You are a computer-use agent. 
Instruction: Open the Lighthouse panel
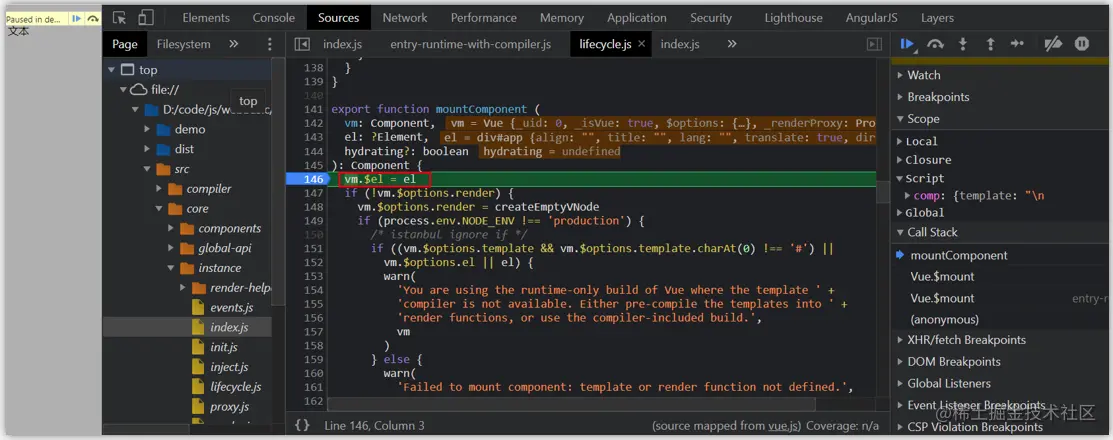pyautogui.click(x=794, y=18)
